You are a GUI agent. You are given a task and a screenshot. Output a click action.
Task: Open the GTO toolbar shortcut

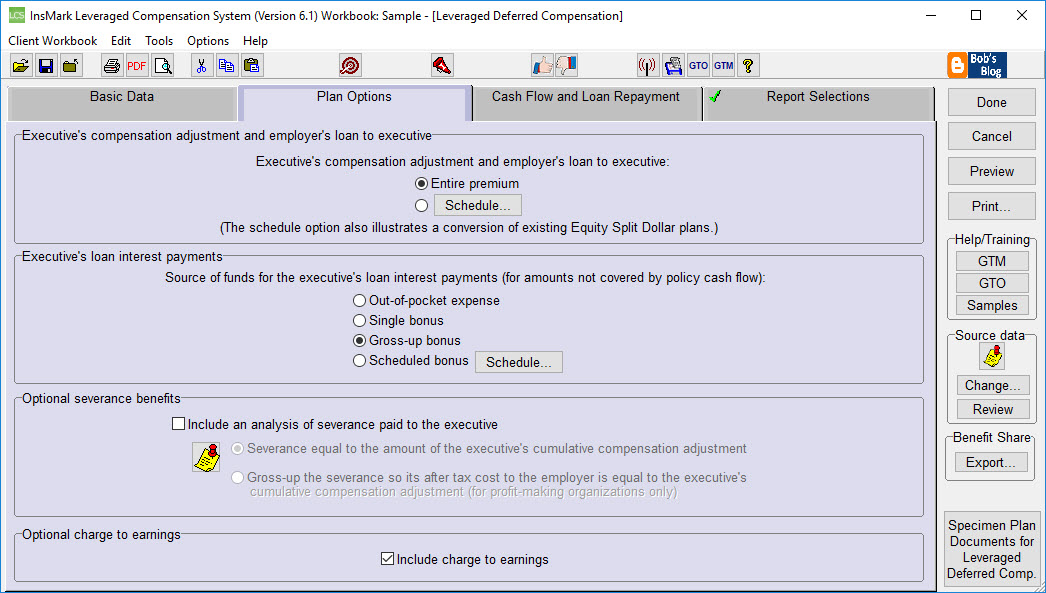(698, 64)
